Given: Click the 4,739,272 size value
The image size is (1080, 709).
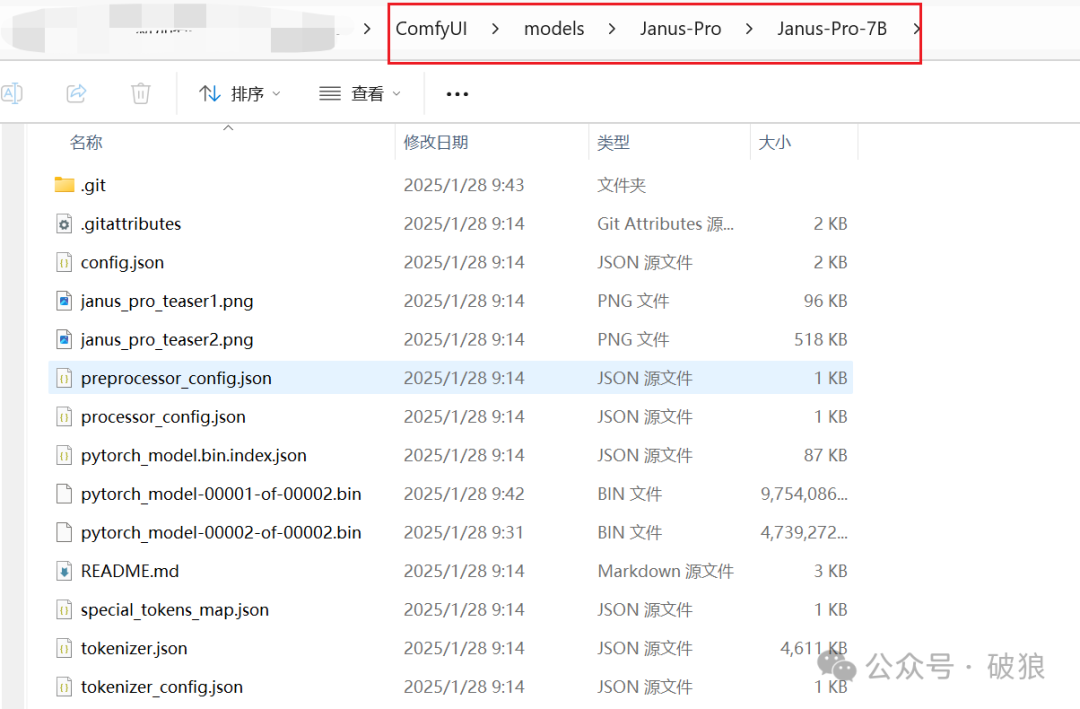Looking at the screenshot, I should click(x=804, y=533).
